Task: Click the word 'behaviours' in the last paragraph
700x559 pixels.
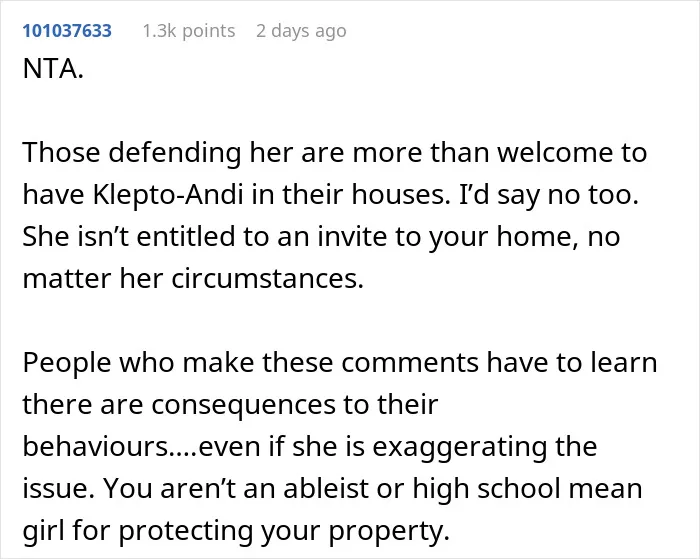Action: [x=95, y=446]
